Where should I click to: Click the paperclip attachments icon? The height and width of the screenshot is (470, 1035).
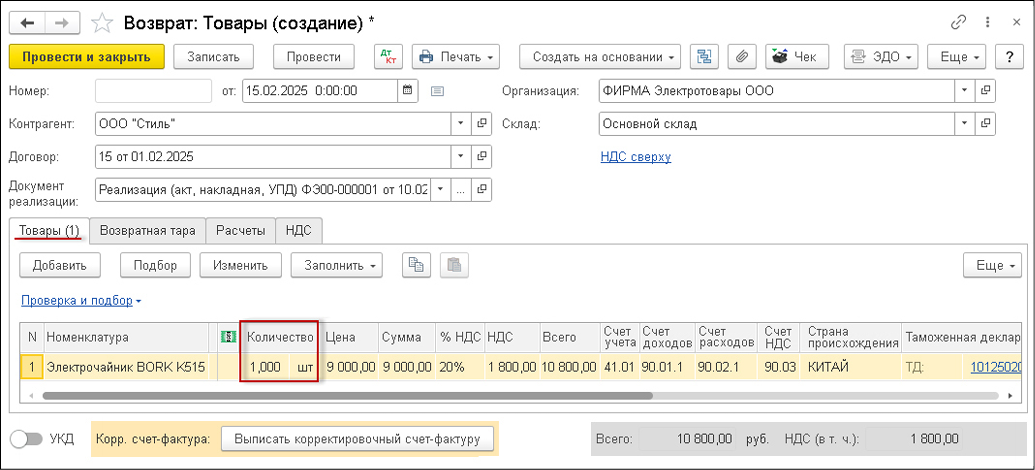click(741, 57)
